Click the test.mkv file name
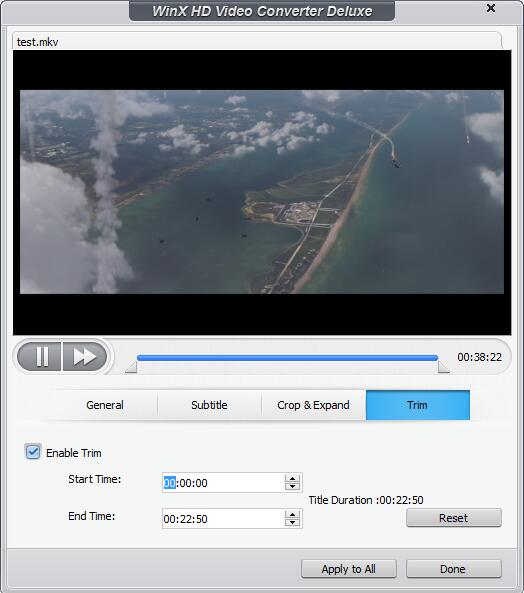This screenshot has width=524, height=593. (37, 42)
